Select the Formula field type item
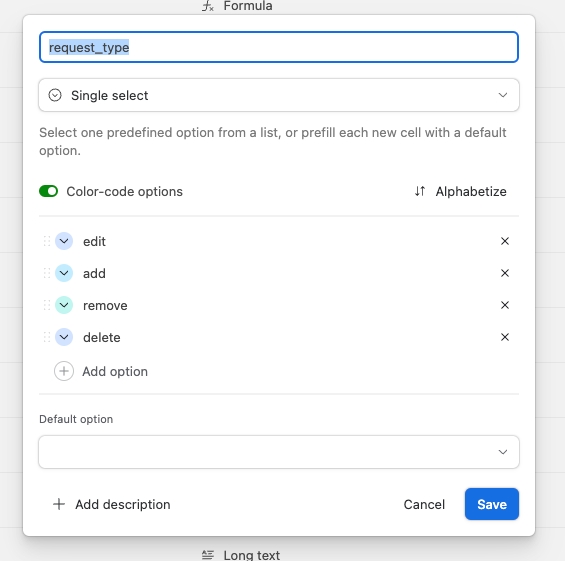Viewport: 565px width, 561px height. [238, 6]
